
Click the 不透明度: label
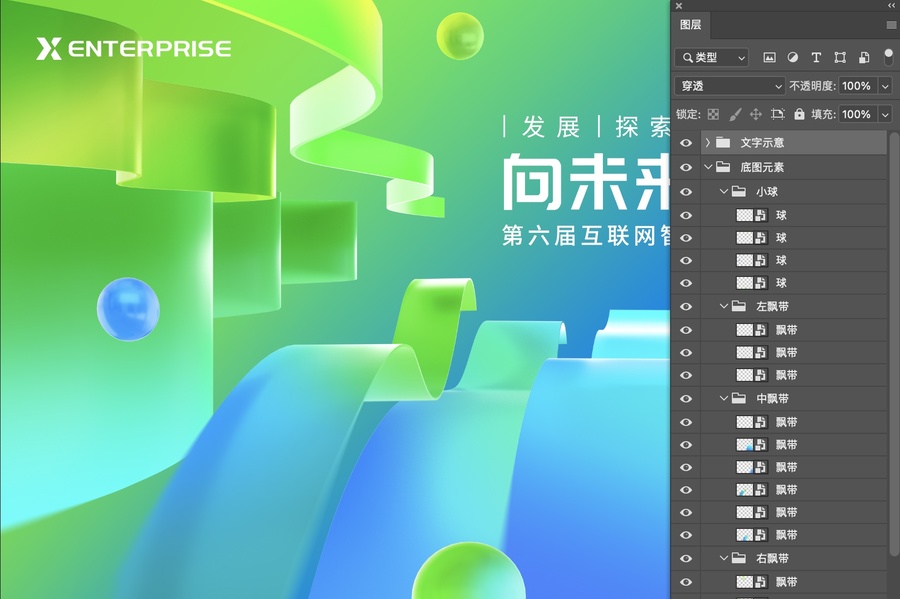coord(813,86)
